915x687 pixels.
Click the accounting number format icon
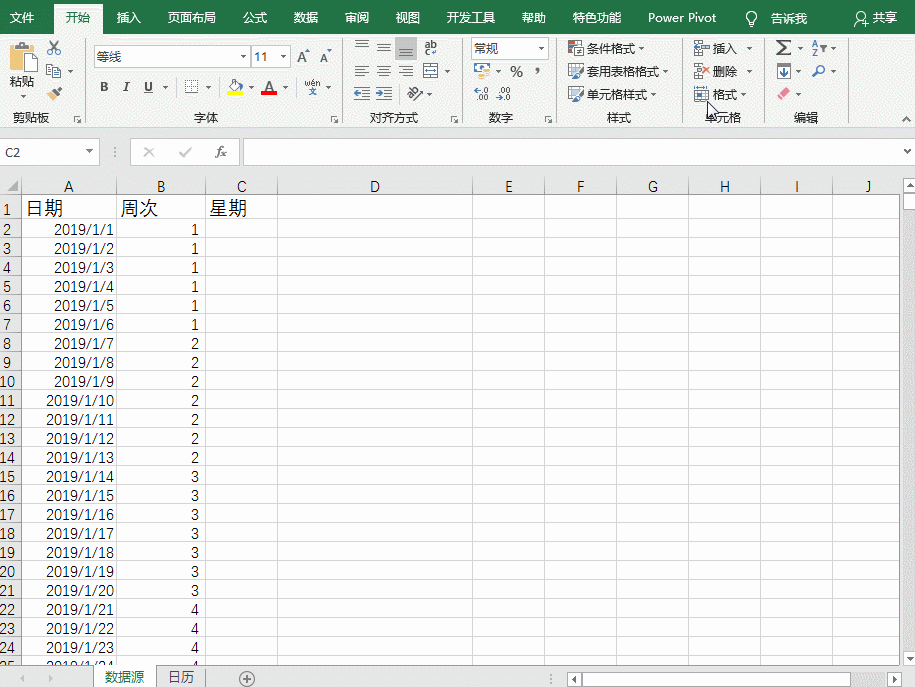(x=482, y=71)
